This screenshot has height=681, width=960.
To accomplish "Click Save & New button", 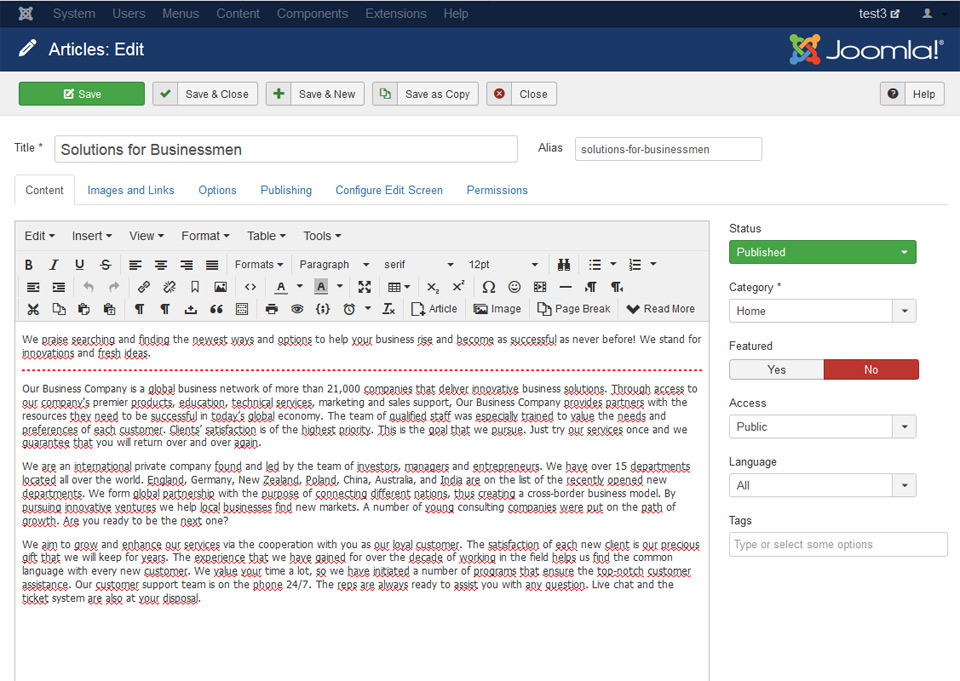I will point(315,94).
